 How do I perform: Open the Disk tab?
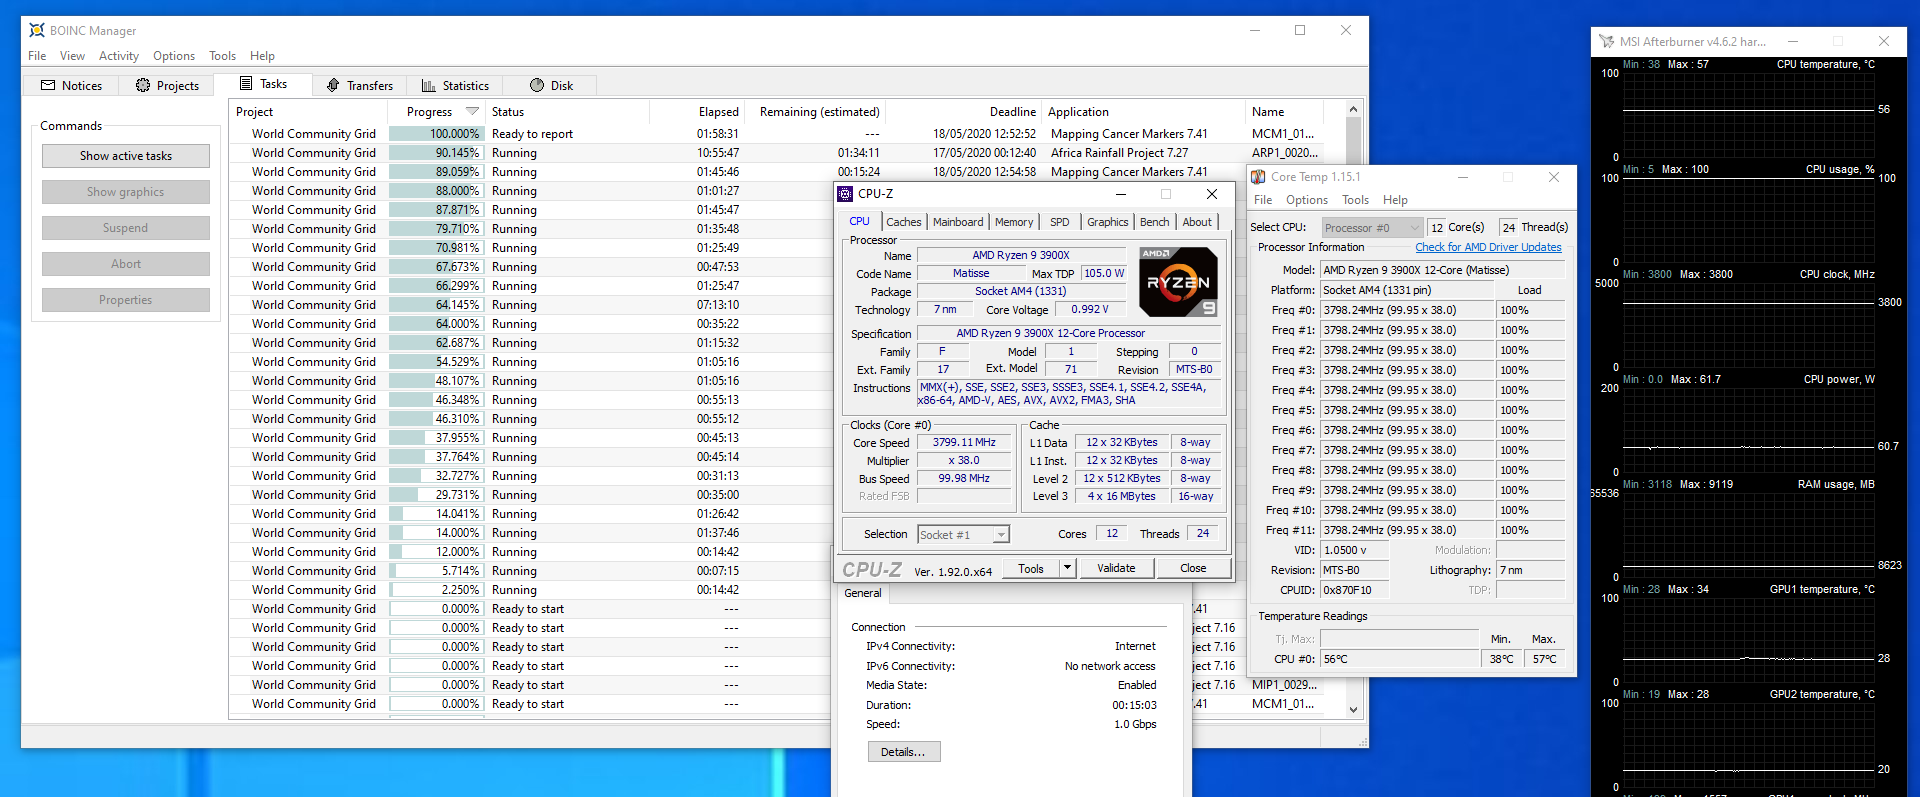point(551,86)
